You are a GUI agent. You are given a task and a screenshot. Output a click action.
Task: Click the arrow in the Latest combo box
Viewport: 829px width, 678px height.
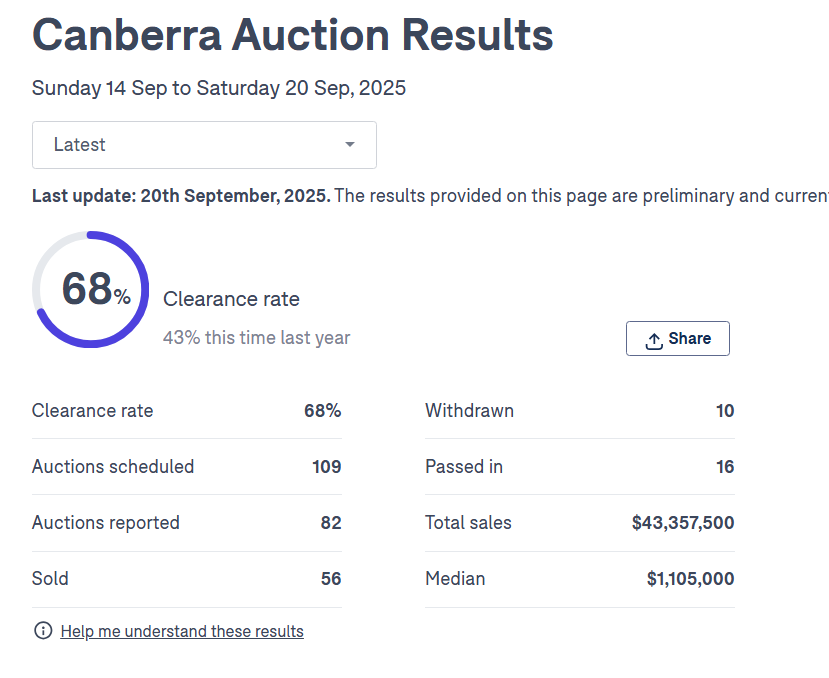[x=350, y=145]
